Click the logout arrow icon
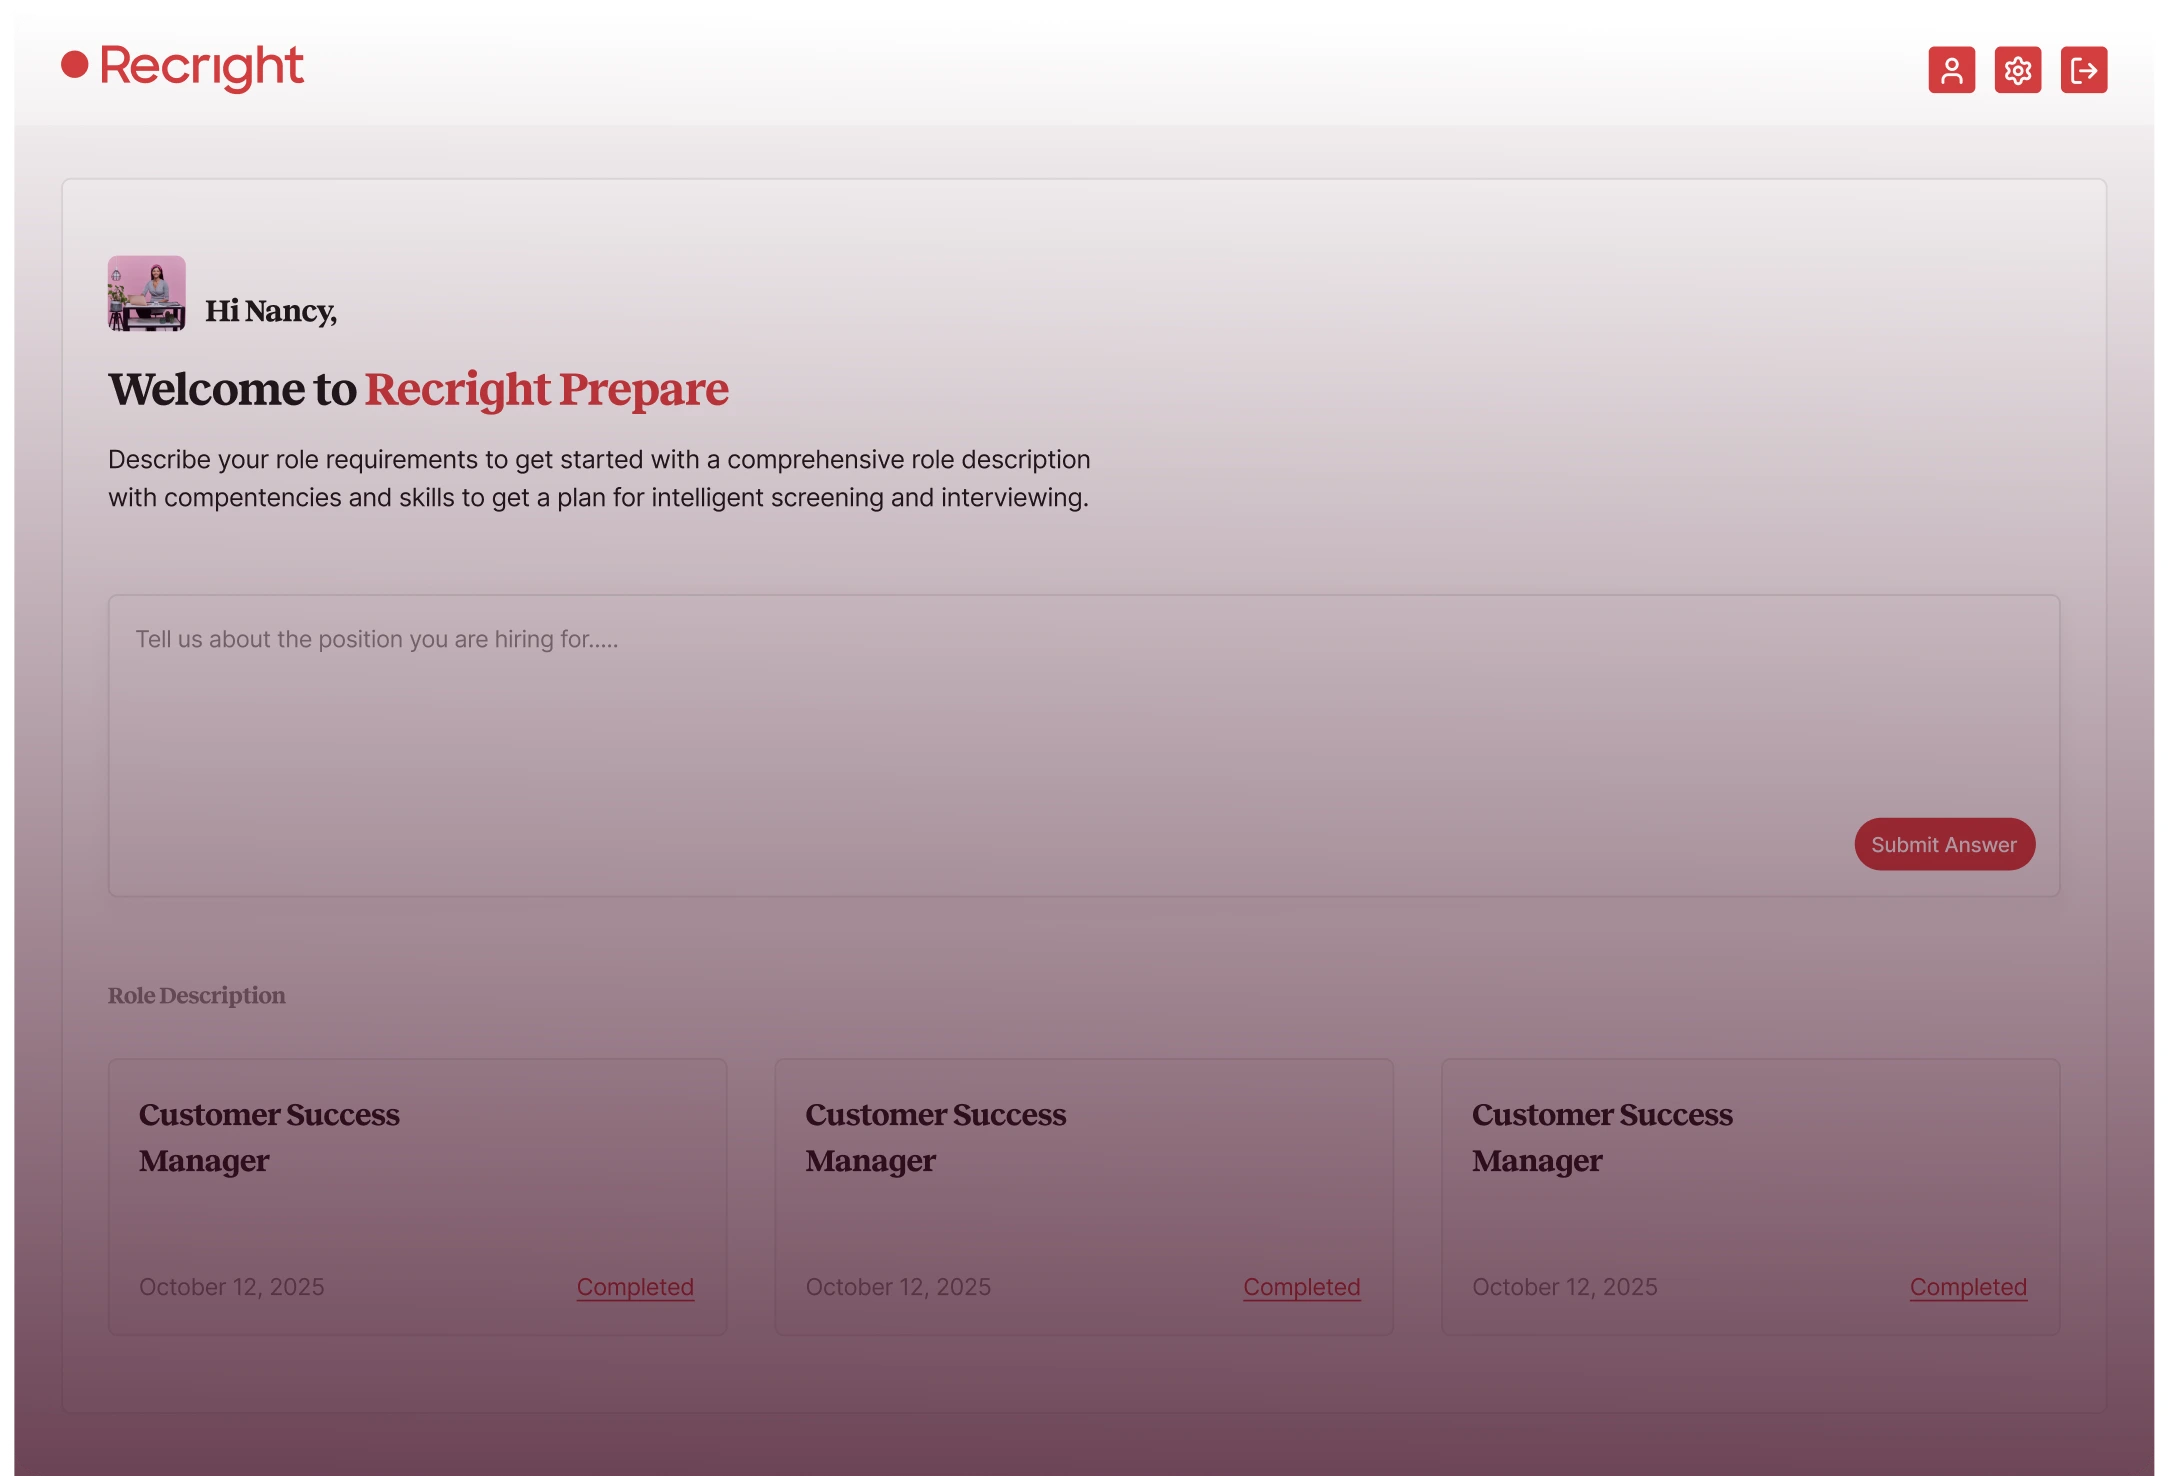Viewport: 2169px width, 1476px height. click(x=2083, y=70)
